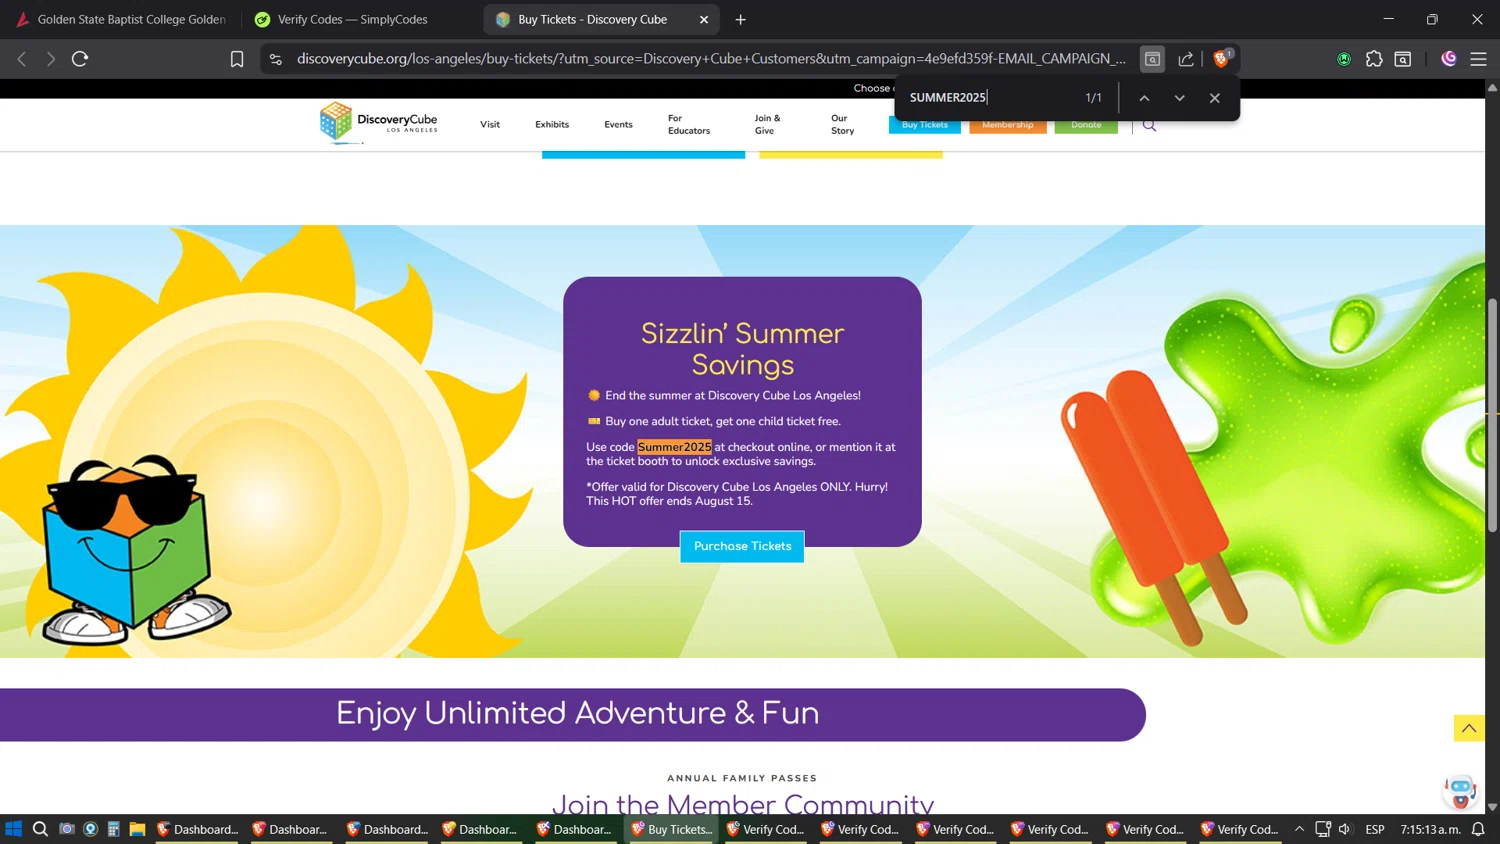Click the 1/1 match count in find bar
The height and width of the screenshot is (844, 1500).
1093,98
